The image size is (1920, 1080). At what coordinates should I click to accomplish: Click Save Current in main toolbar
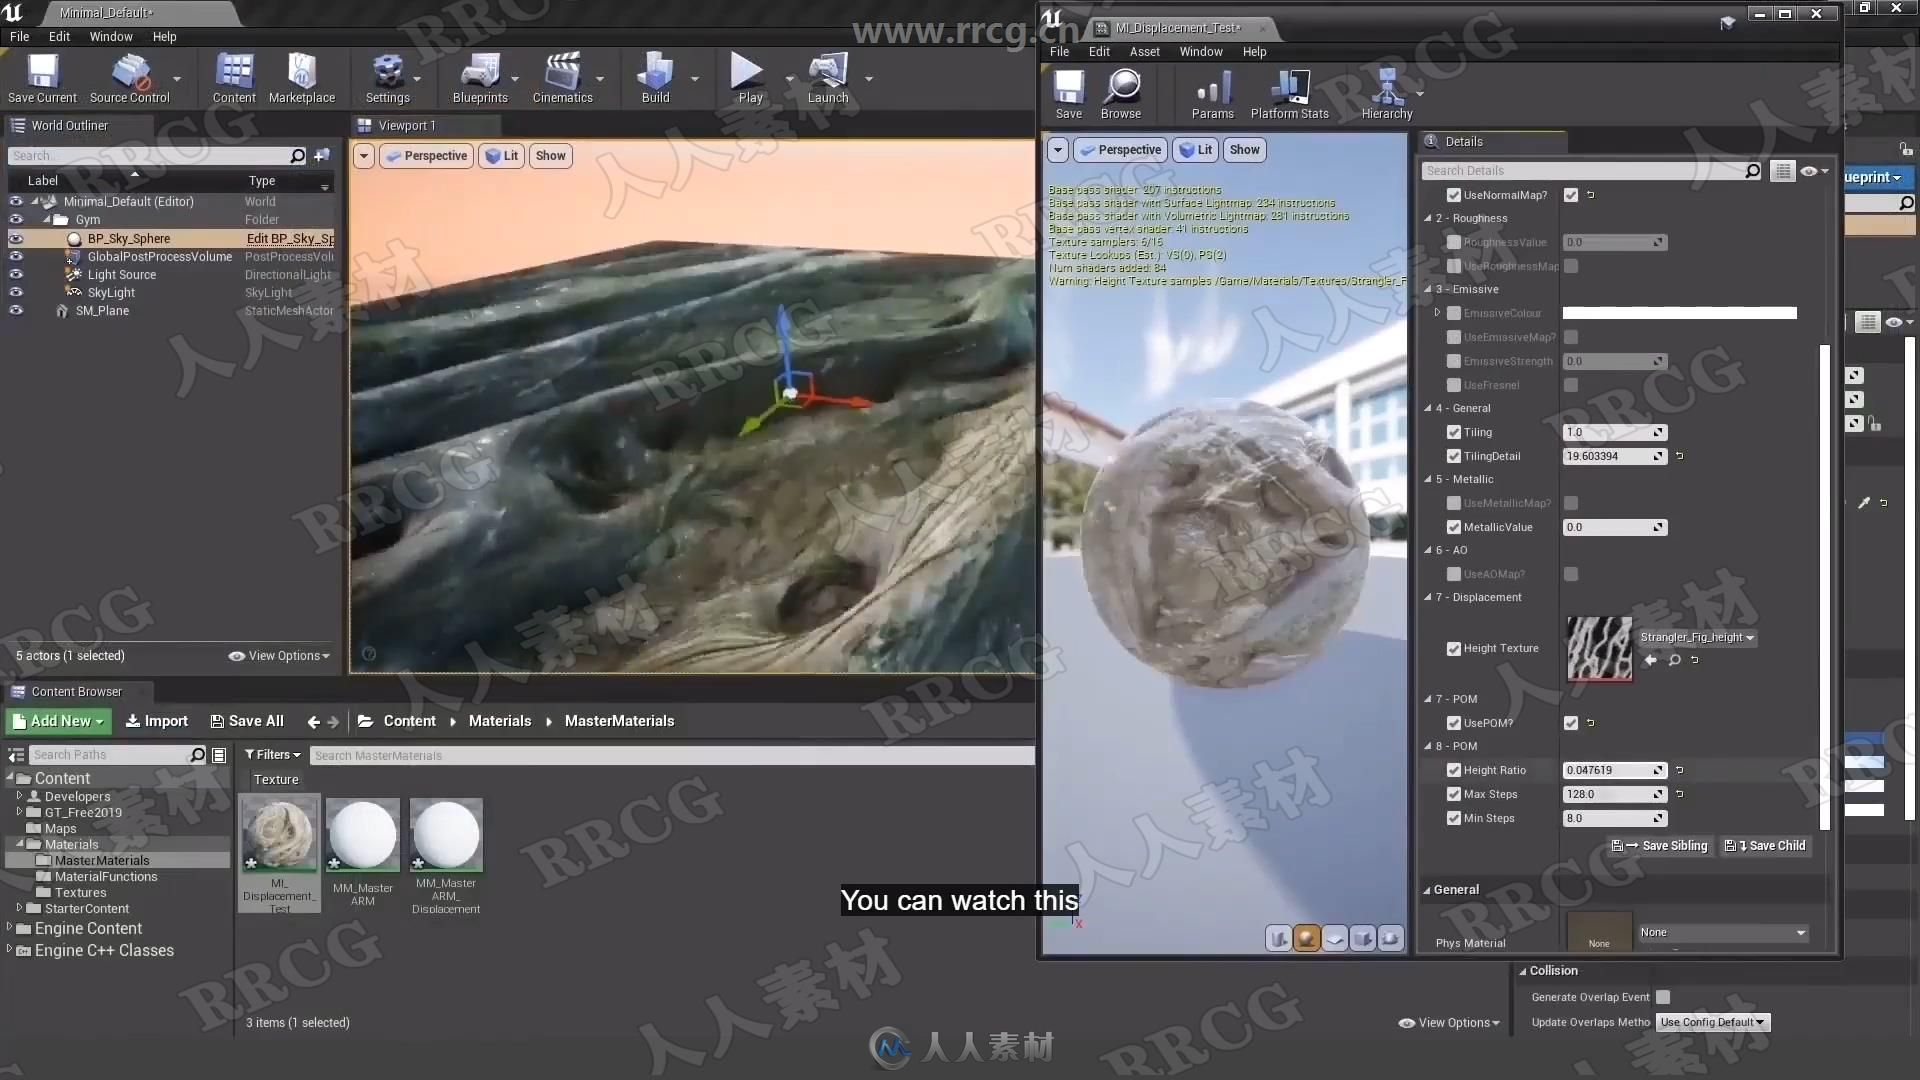(x=42, y=78)
